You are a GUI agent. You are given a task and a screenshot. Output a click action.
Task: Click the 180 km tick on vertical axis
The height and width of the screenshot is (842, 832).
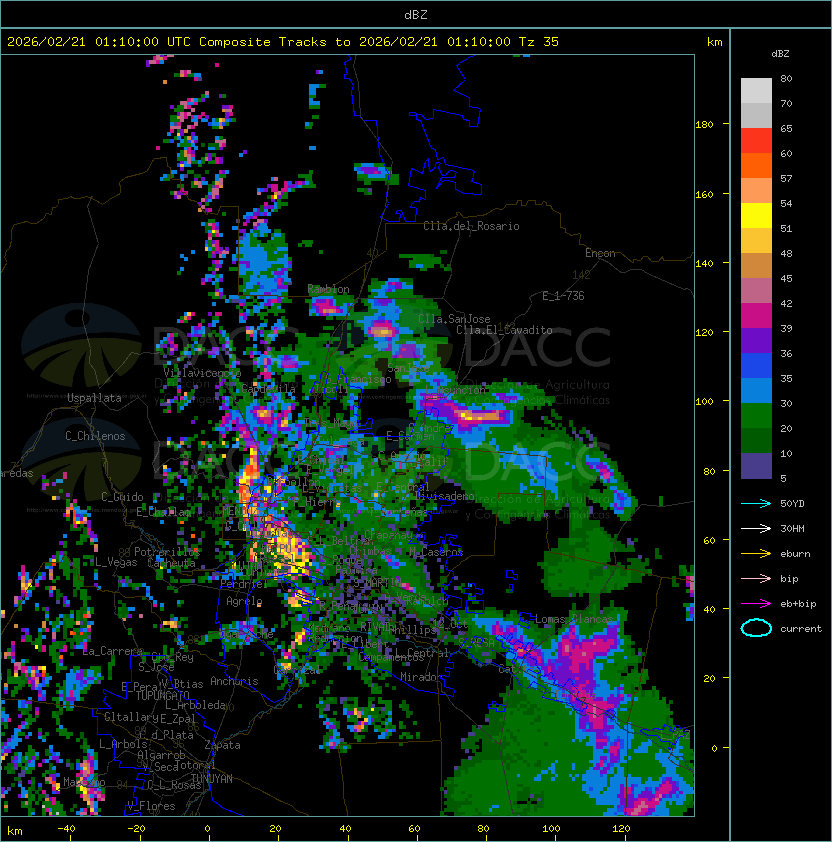[x=704, y=125]
